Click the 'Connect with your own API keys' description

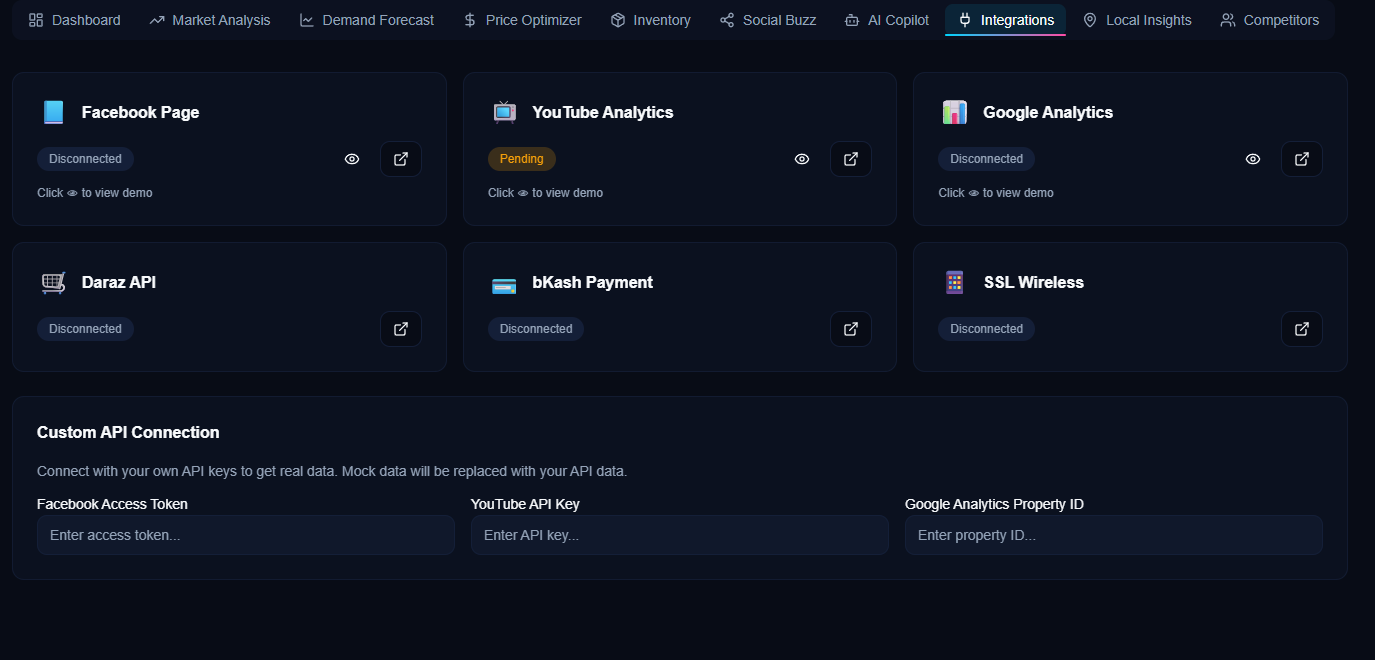332,471
